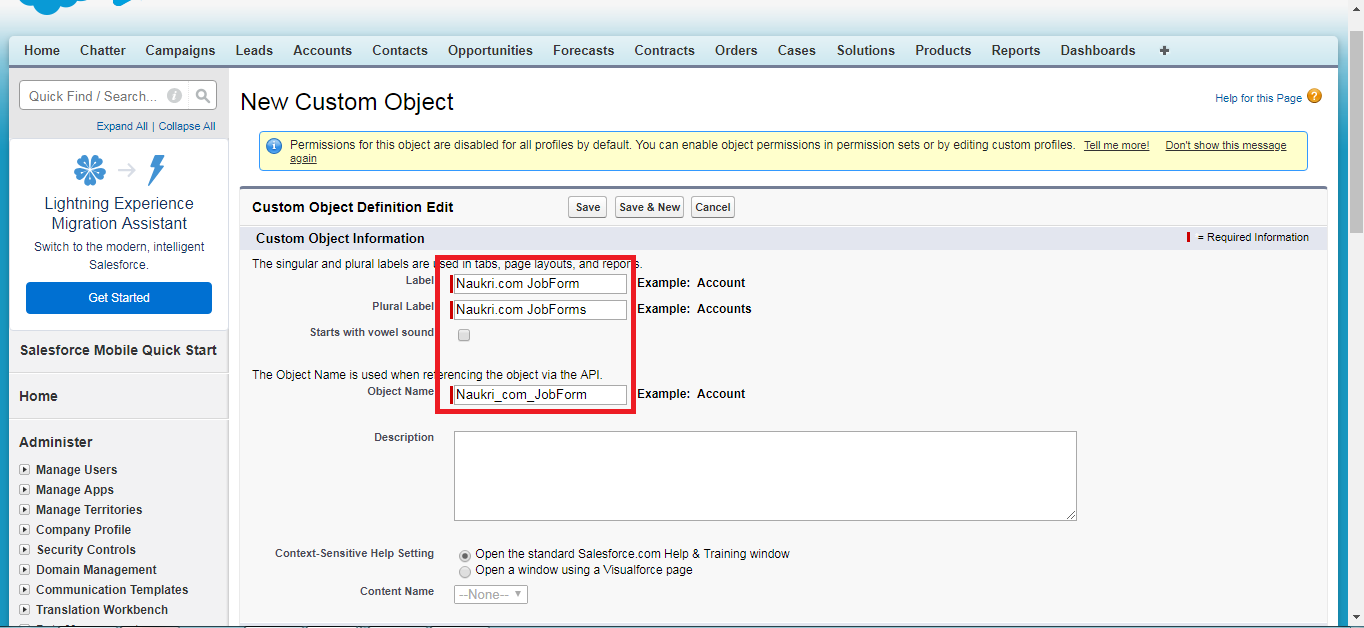Viewport: 1364px width, 628px height.
Task: Open the Accounts tab
Action: (322, 50)
